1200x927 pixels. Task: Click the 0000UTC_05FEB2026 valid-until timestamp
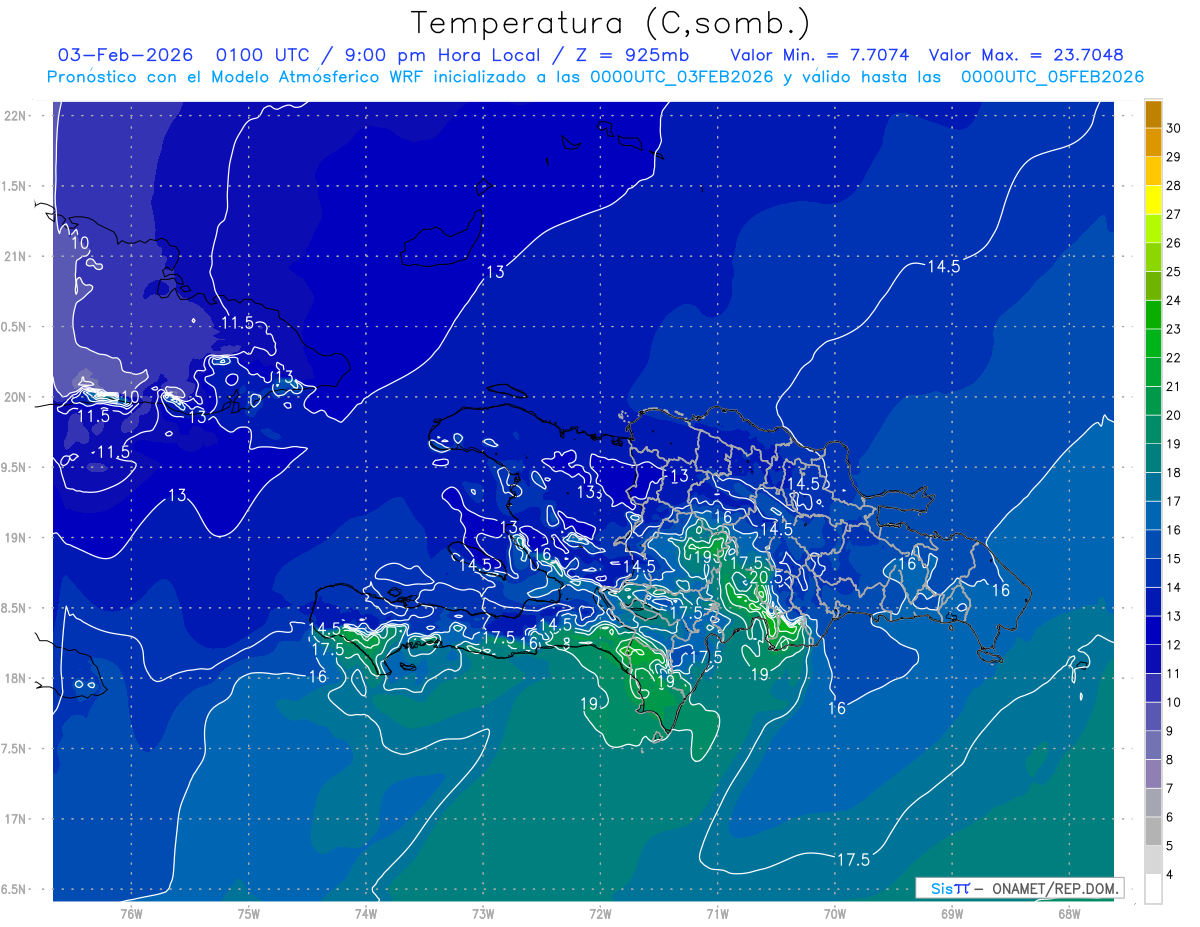1052,77
